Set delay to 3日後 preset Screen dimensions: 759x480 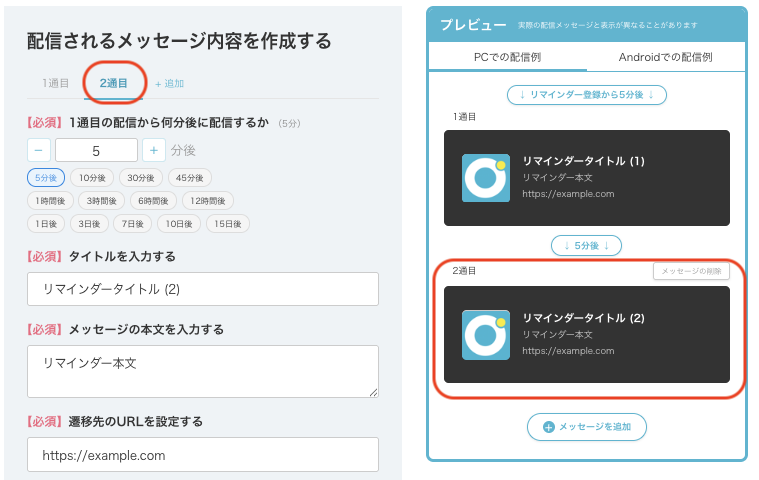(90, 224)
